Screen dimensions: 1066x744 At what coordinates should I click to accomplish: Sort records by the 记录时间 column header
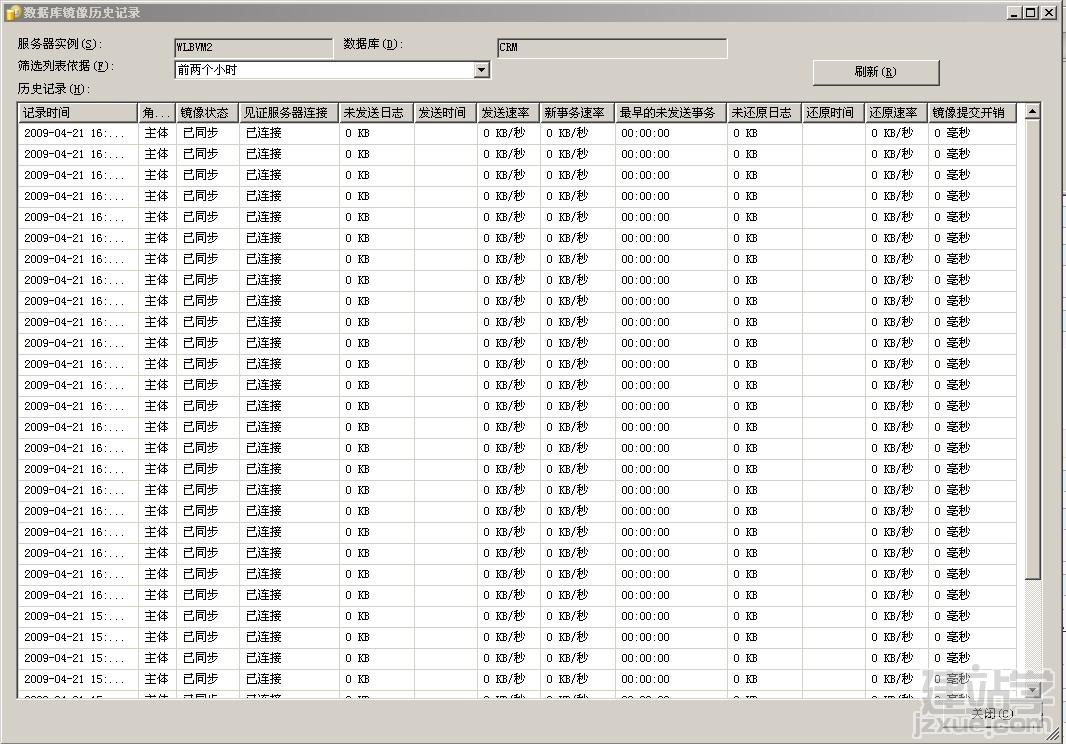(75, 111)
